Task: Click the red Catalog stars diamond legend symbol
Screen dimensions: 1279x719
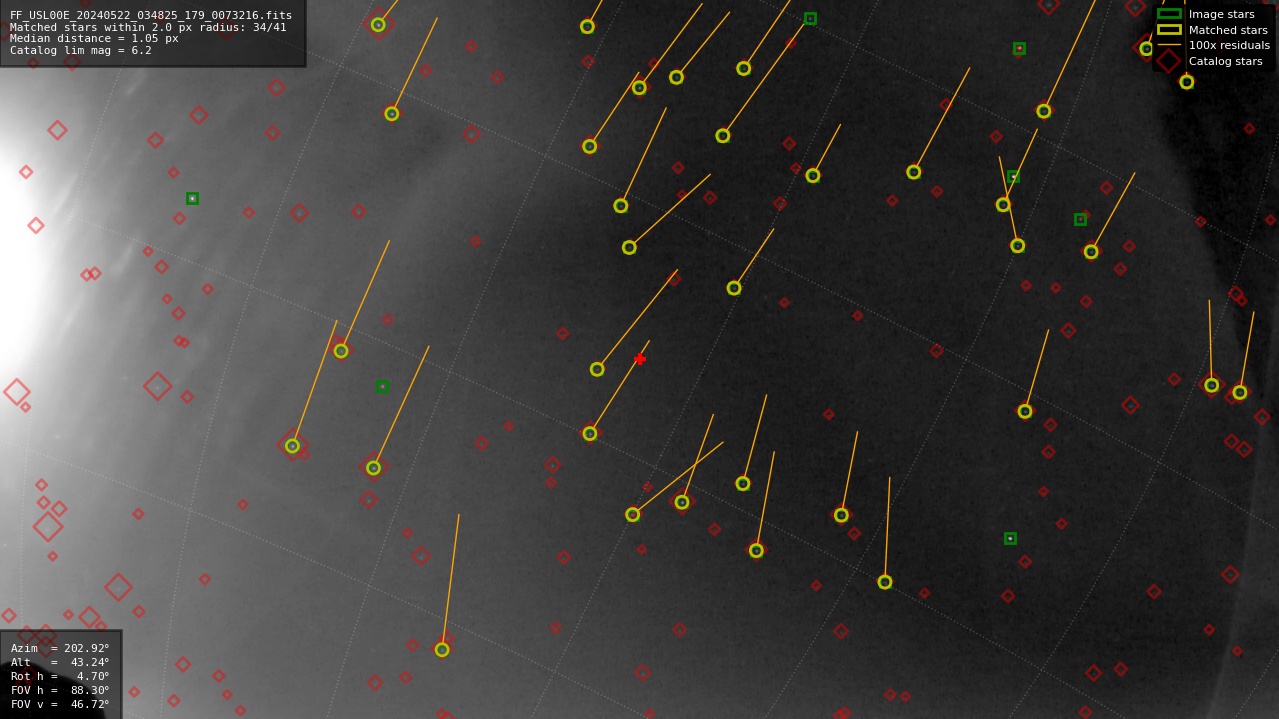Action: [x=1169, y=61]
